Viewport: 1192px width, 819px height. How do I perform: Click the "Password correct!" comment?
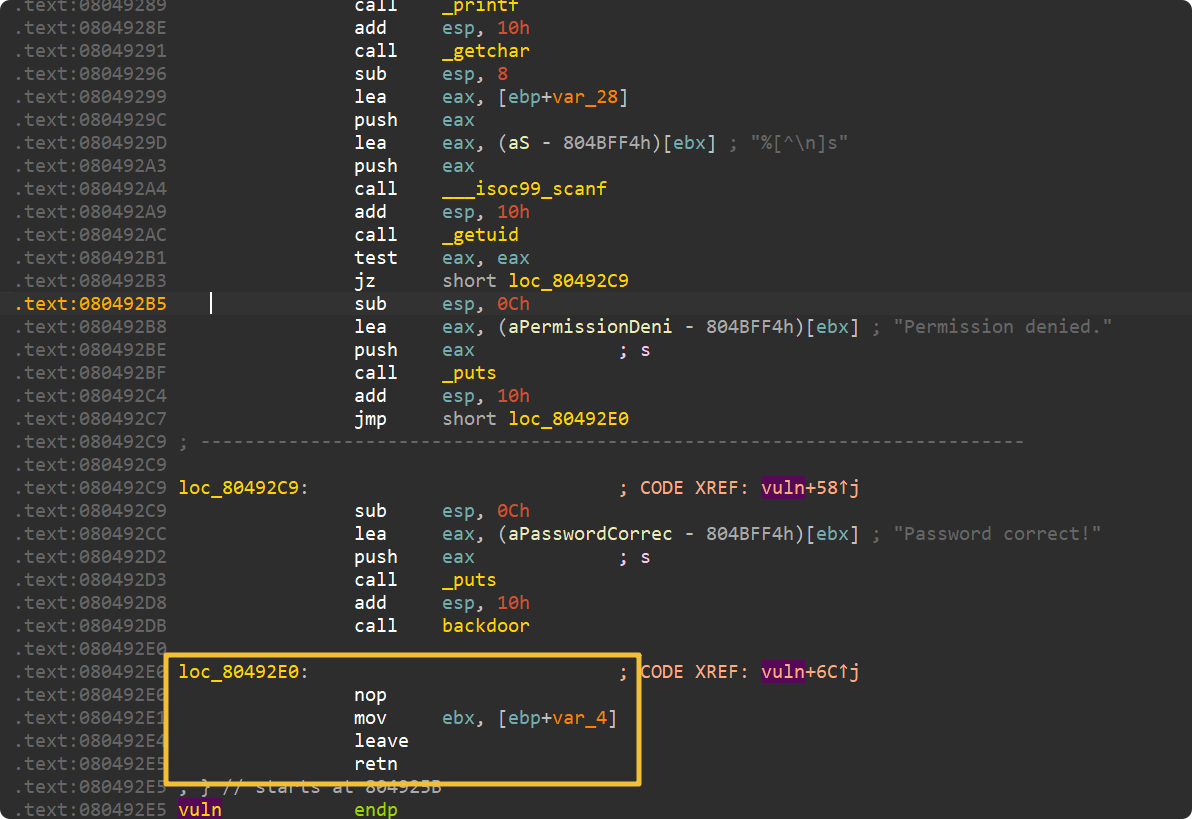click(997, 535)
